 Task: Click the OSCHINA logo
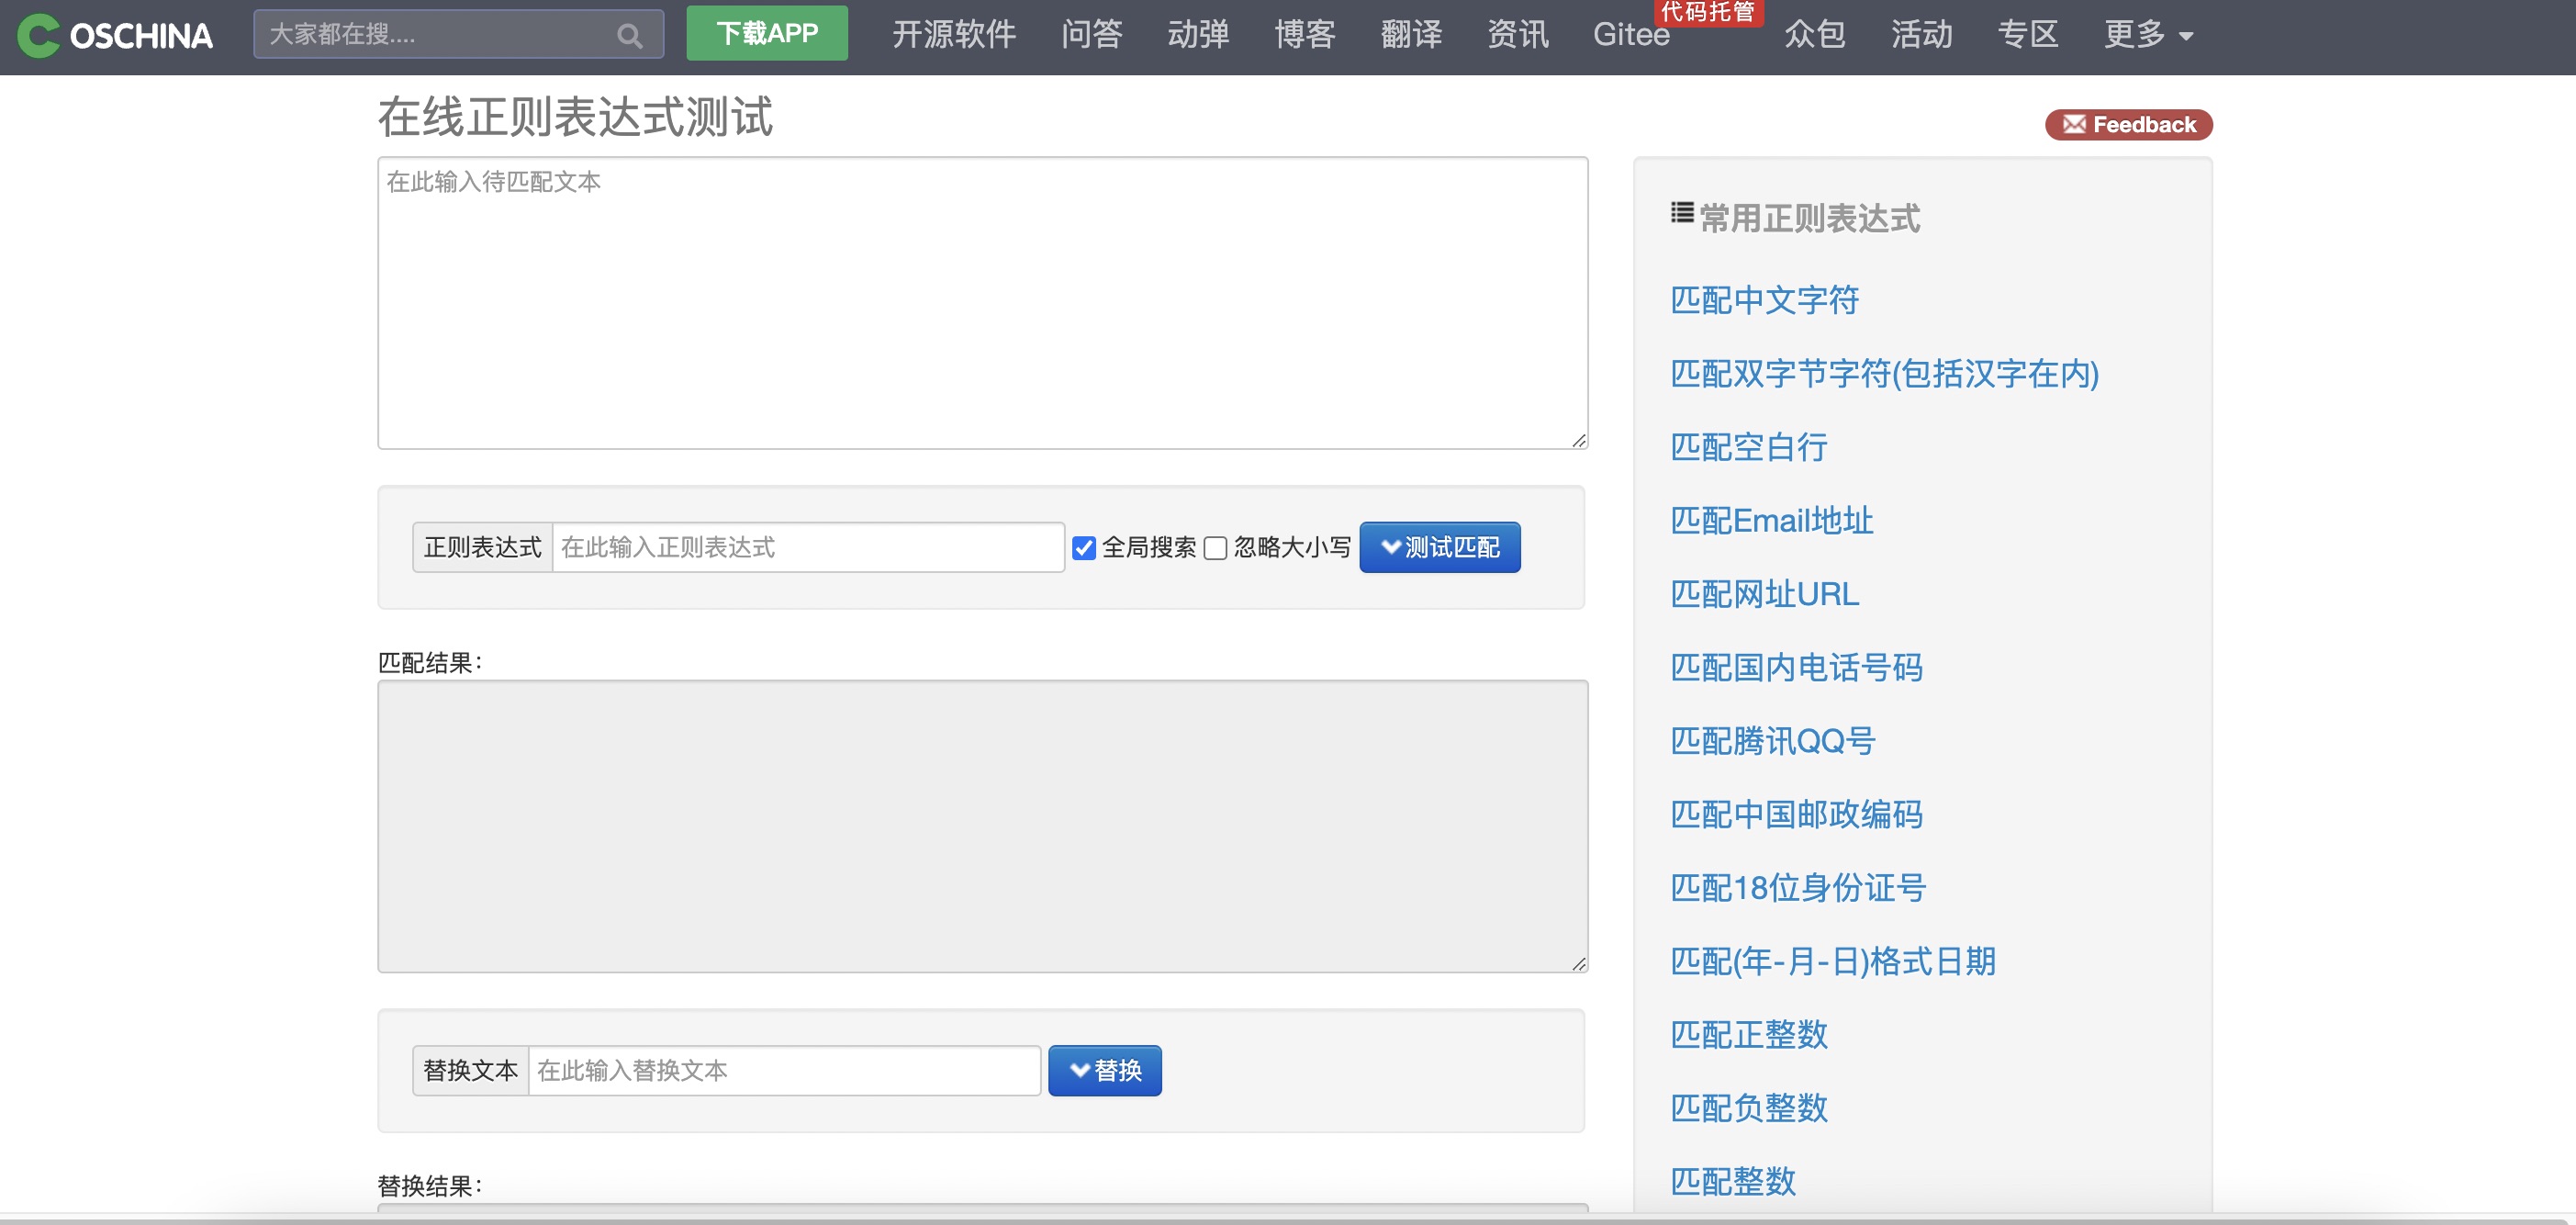[x=115, y=35]
